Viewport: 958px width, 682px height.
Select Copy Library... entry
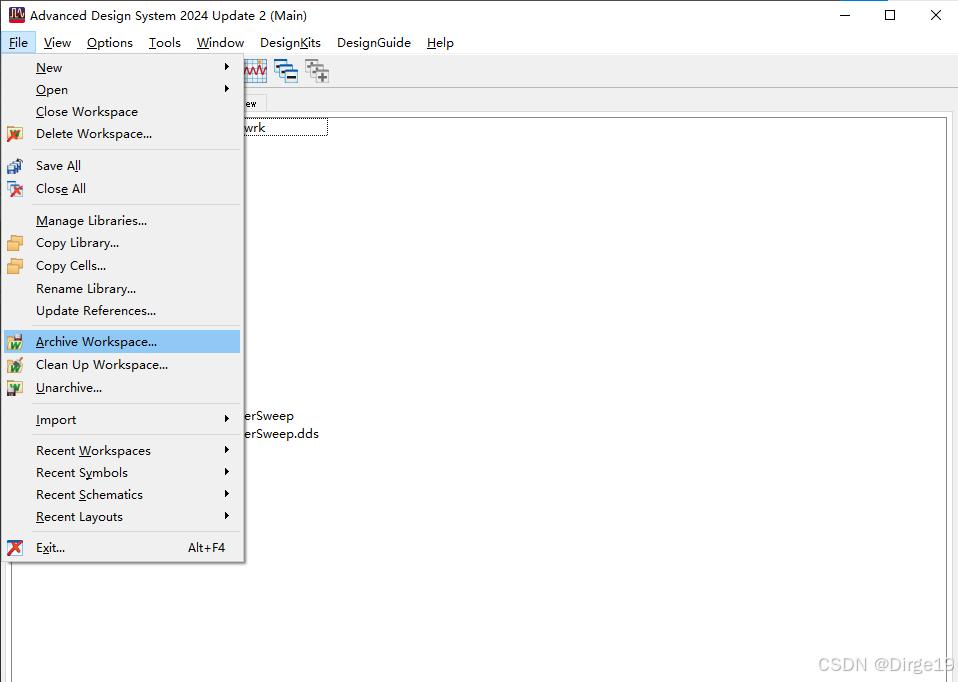pos(122,243)
